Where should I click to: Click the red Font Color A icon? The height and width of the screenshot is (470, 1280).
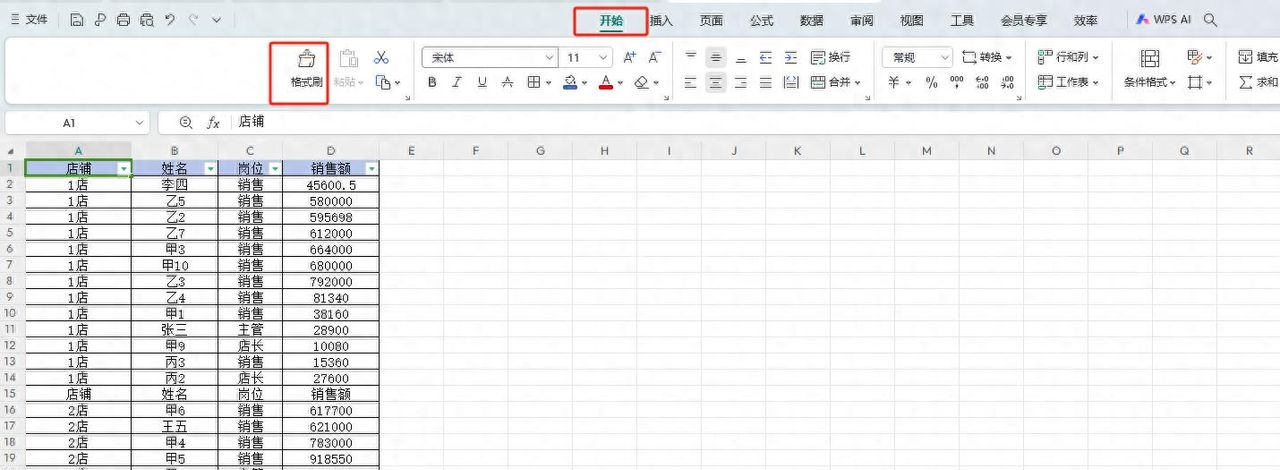pos(605,83)
